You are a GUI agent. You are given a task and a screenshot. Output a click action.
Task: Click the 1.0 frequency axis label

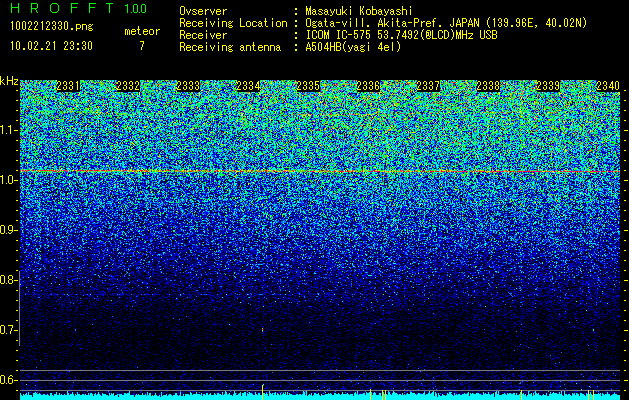pyautogui.click(x=8, y=180)
